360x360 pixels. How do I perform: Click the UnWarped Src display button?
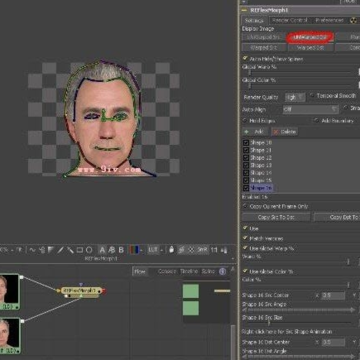[x=264, y=37]
